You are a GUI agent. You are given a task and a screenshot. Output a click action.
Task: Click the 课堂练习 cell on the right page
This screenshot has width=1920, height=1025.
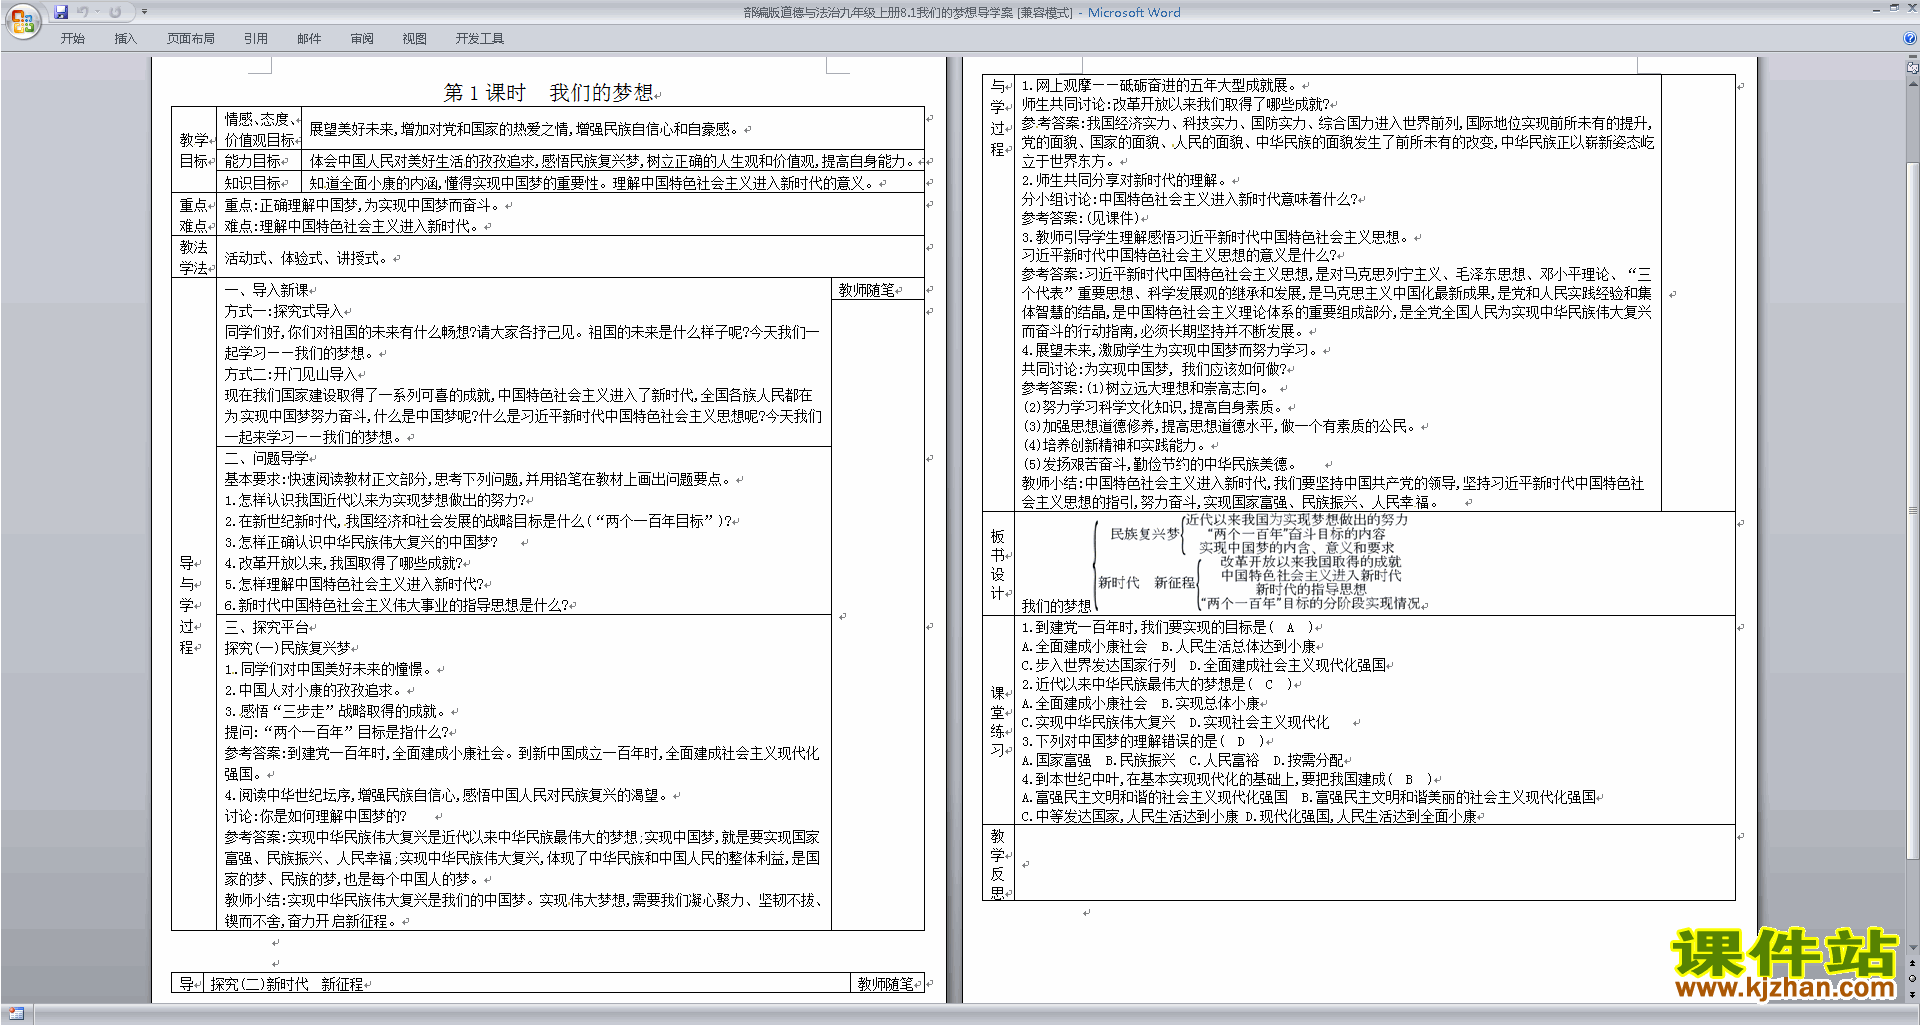pos(998,720)
